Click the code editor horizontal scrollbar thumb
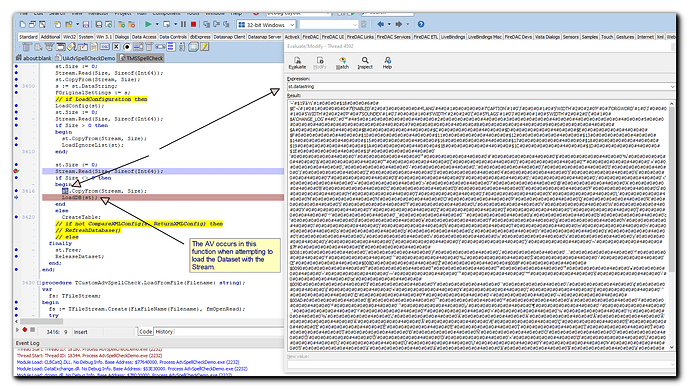Viewport: 690px width, 390px height. tap(40, 321)
